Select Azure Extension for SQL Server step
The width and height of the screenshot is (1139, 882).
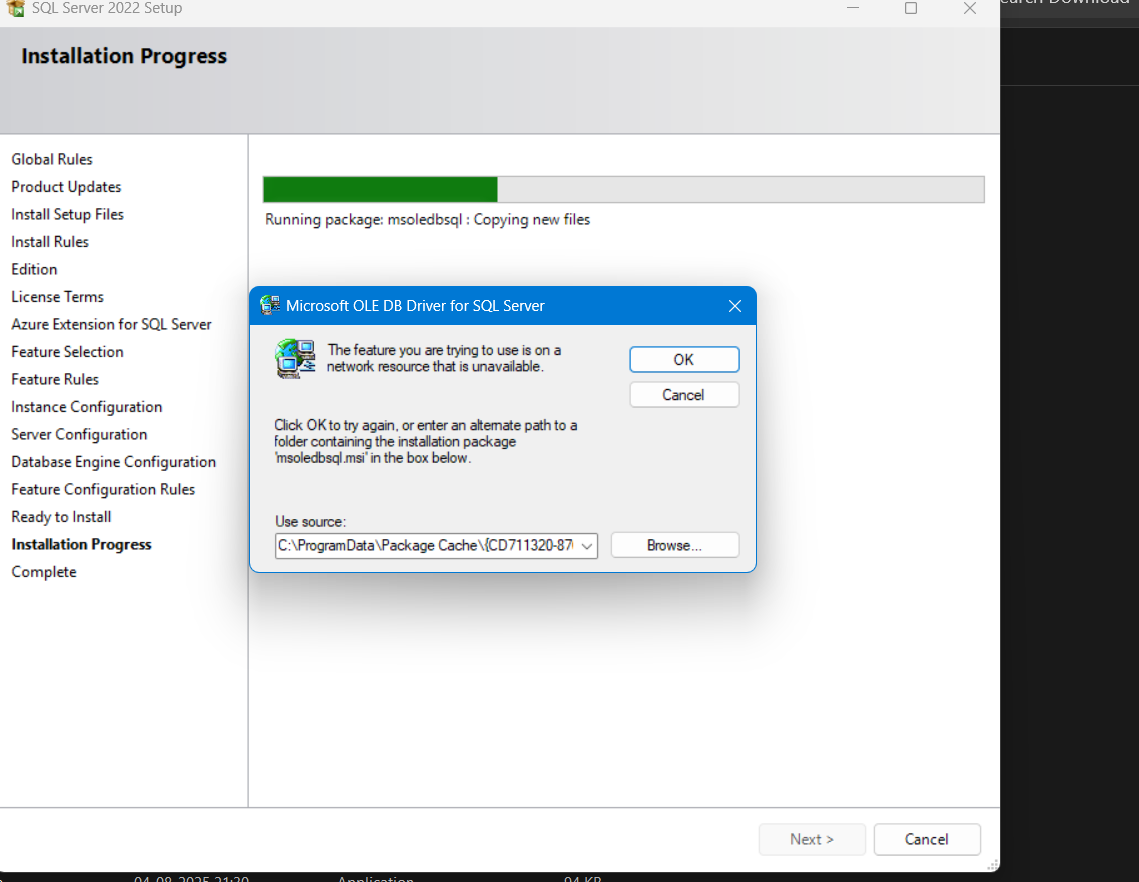(x=111, y=324)
